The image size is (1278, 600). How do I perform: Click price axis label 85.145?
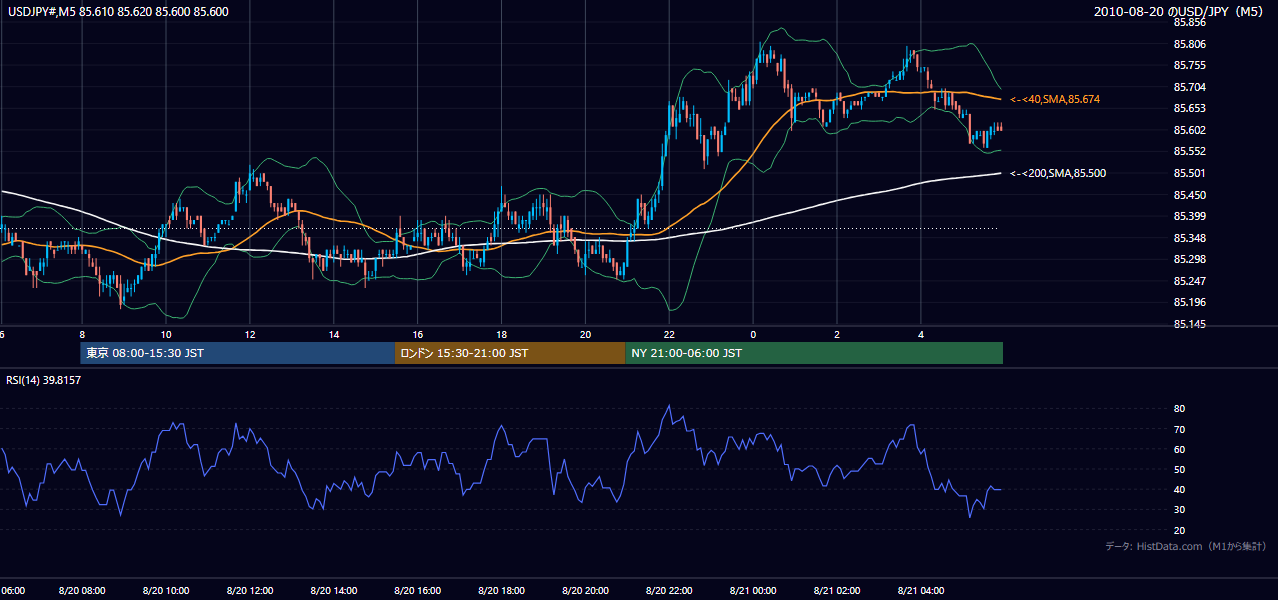(1190, 324)
